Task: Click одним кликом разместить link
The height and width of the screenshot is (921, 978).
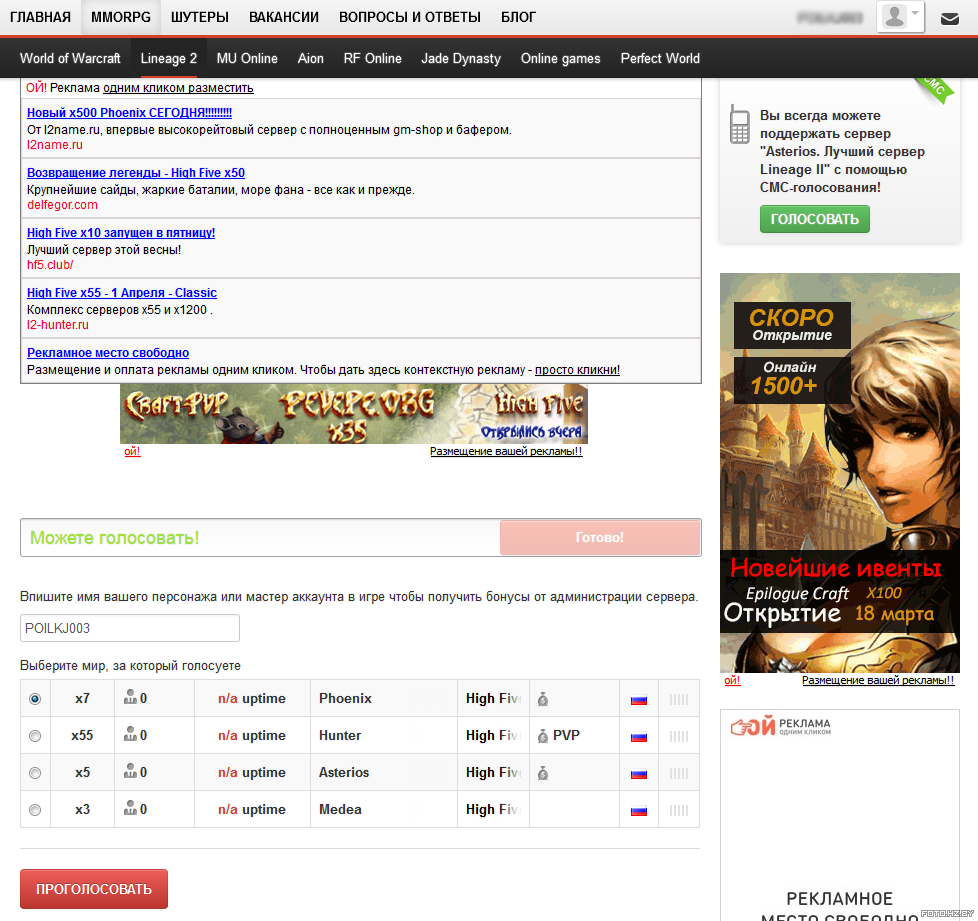Action: click(x=178, y=88)
